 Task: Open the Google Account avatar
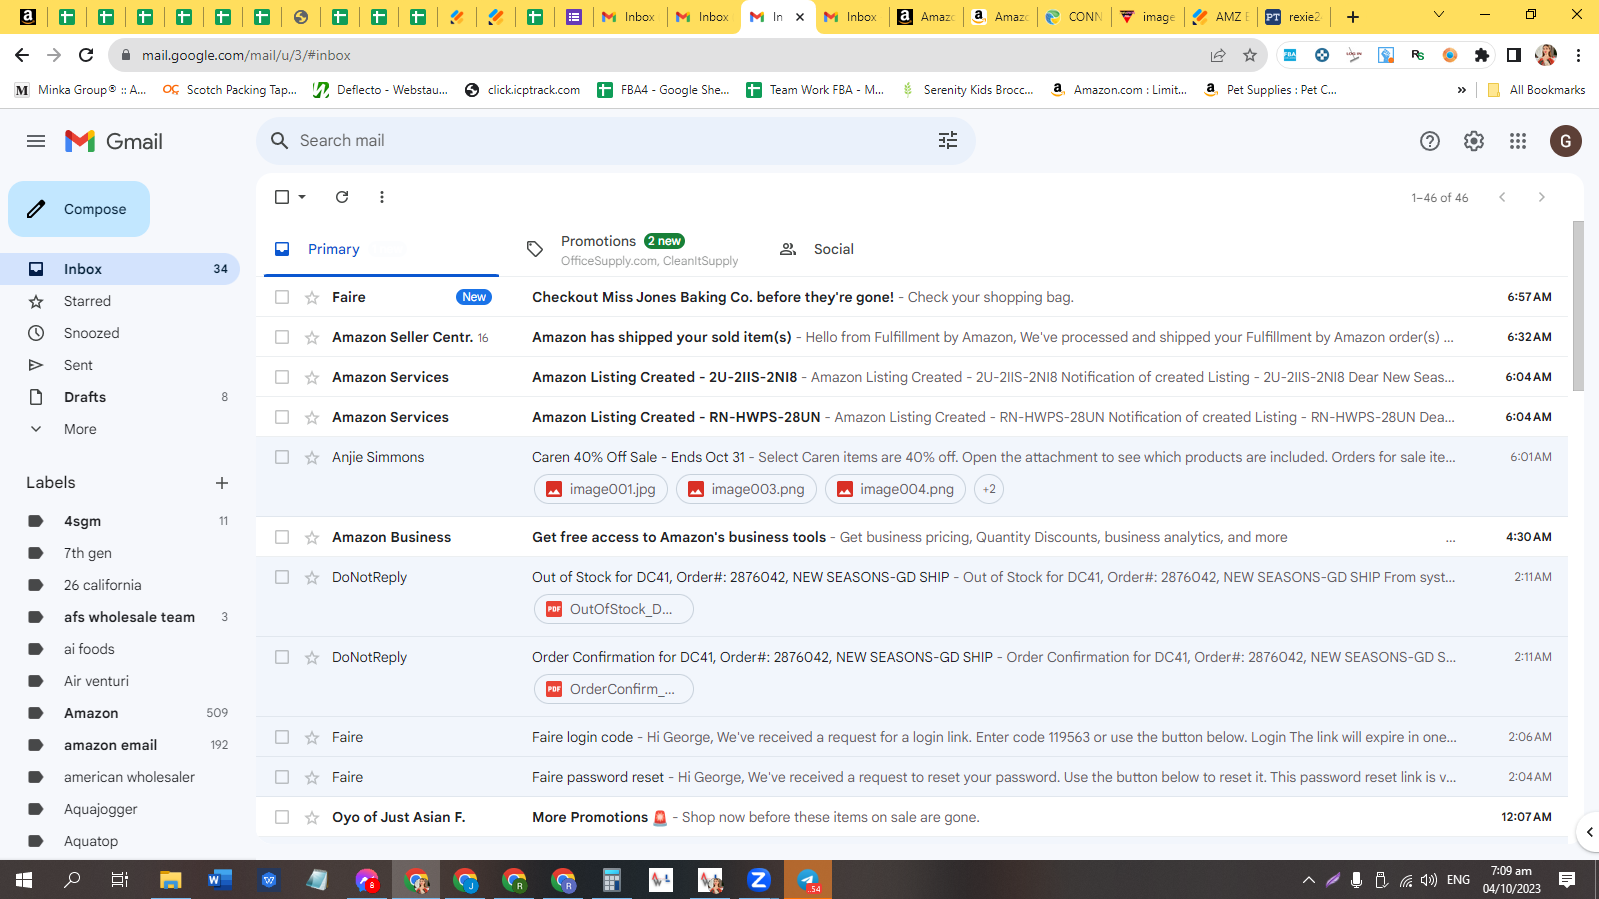click(1566, 141)
